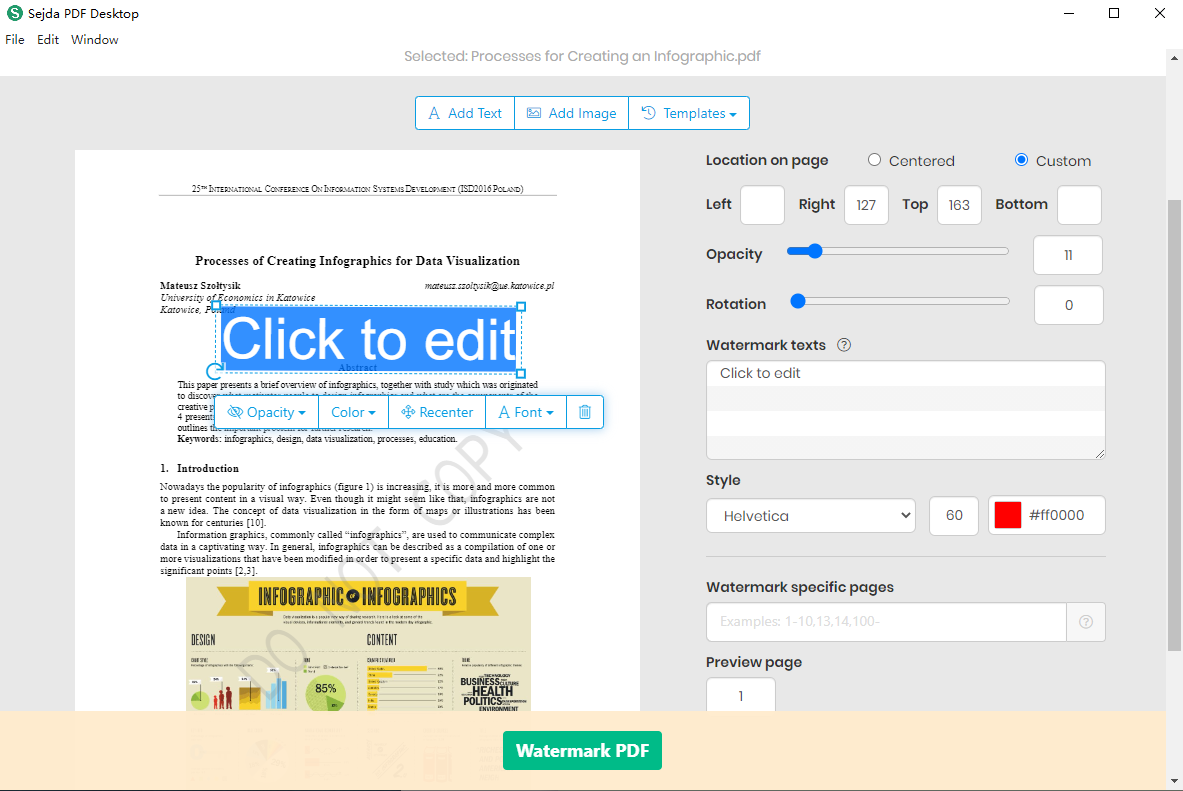Click the 'Style' section label
Screen dimensions: 1183x791
[x=723, y=480]
